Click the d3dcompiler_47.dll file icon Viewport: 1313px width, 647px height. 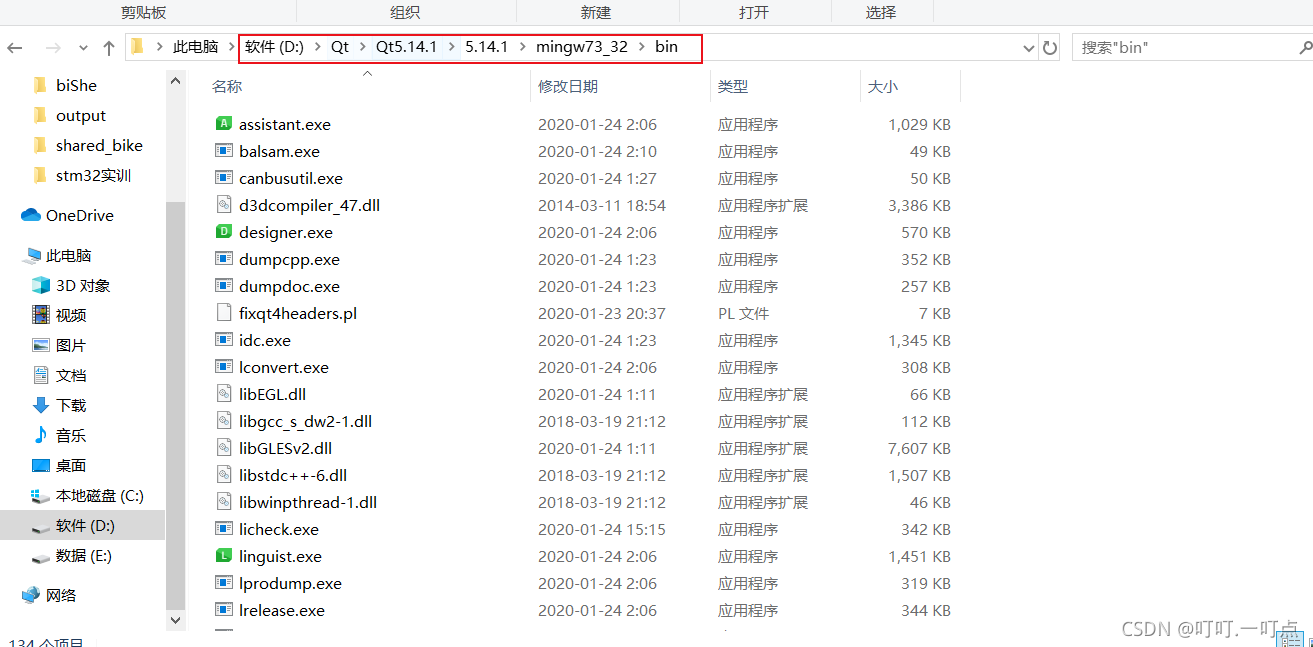[x=223, y=205]
